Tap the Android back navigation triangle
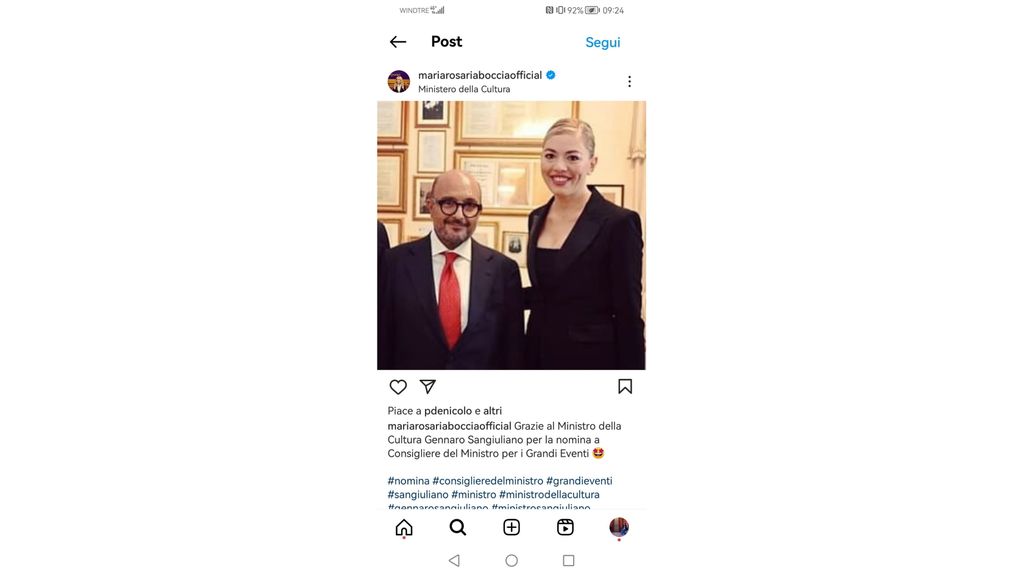1024x576 pixels. 455,560
